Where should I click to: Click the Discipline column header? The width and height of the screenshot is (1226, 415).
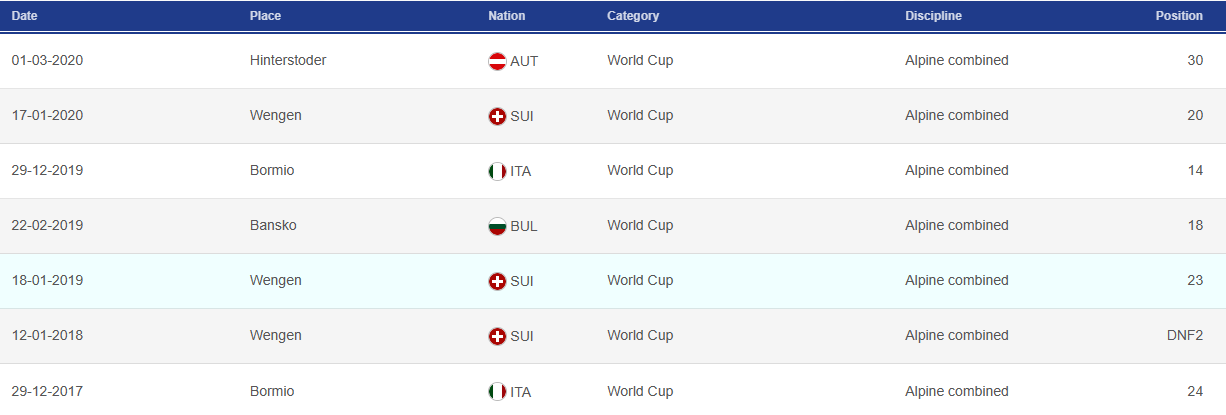[x=934, y=16]
